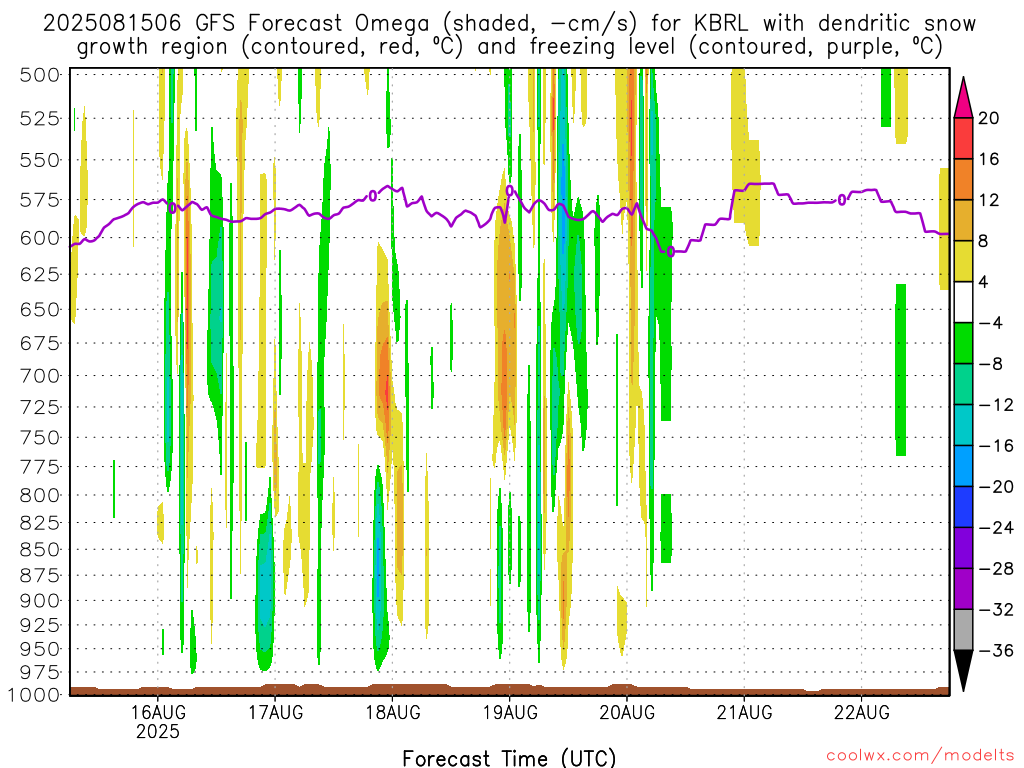The height and width of the screenshot is (768, 1024).
Task: Click the 700 pressure level label
Action: point(40,376)
